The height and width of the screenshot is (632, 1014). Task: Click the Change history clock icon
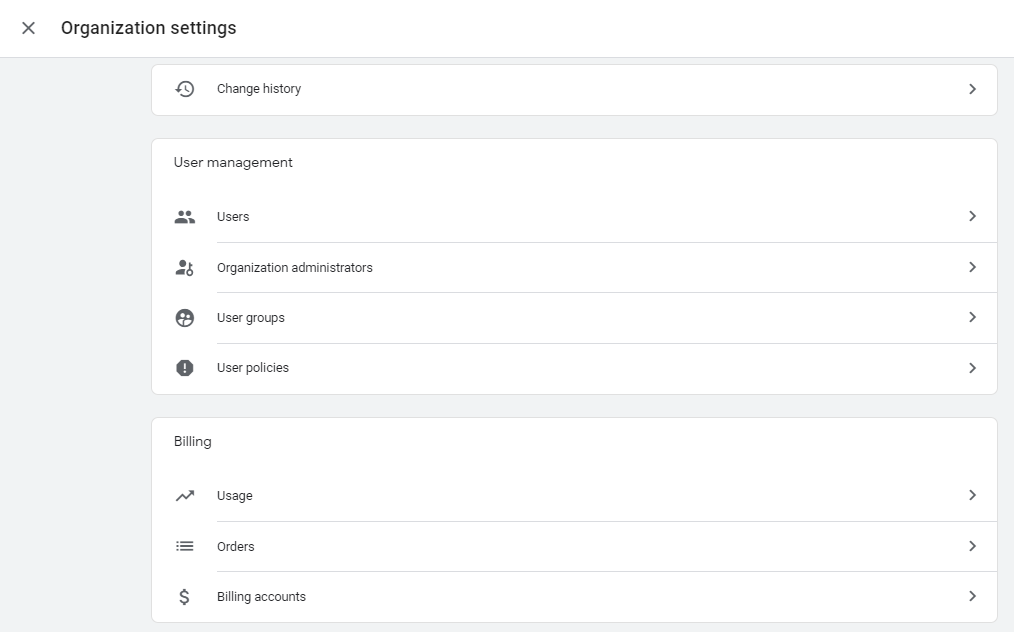pos(184,89)
